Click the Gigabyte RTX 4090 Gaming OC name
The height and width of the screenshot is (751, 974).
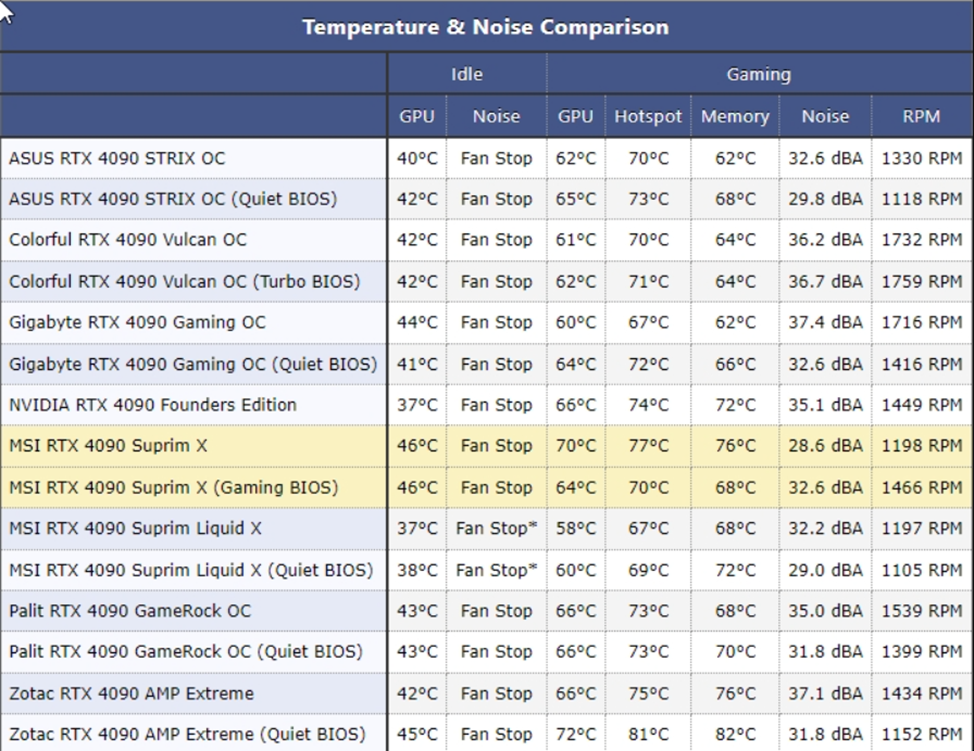[137, 322]
